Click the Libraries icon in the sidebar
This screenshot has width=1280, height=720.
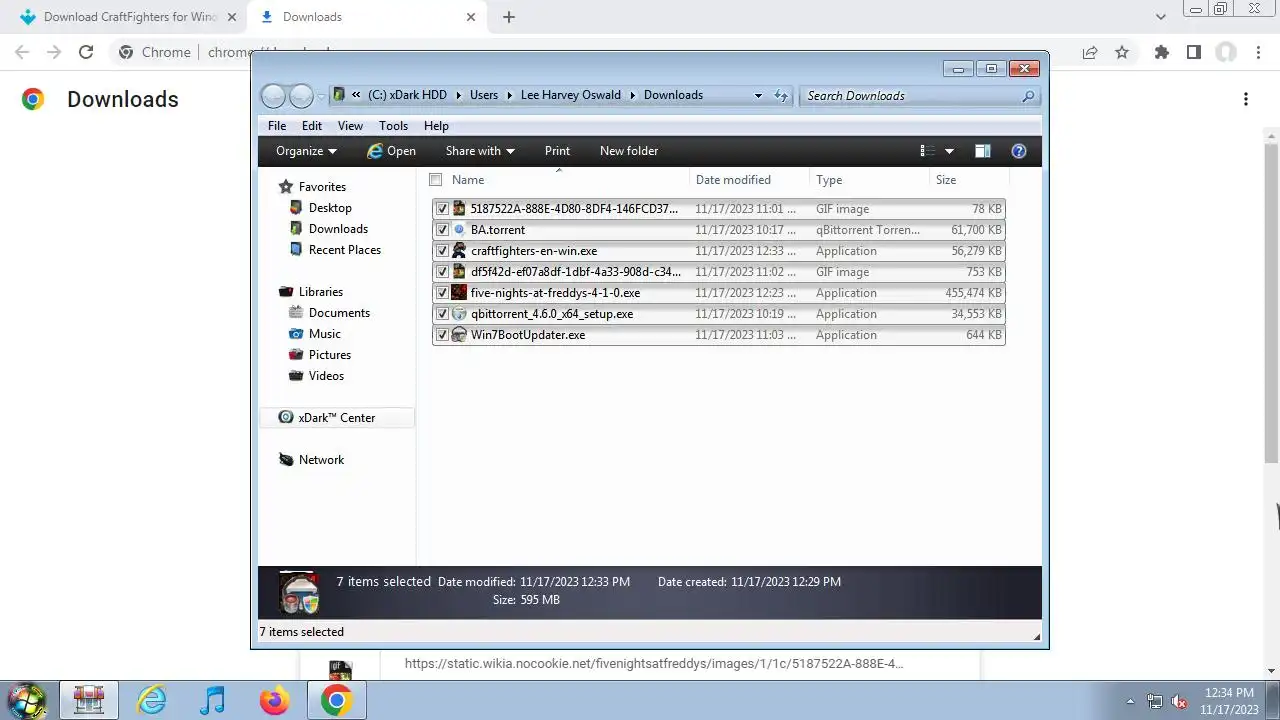(286, 292)
